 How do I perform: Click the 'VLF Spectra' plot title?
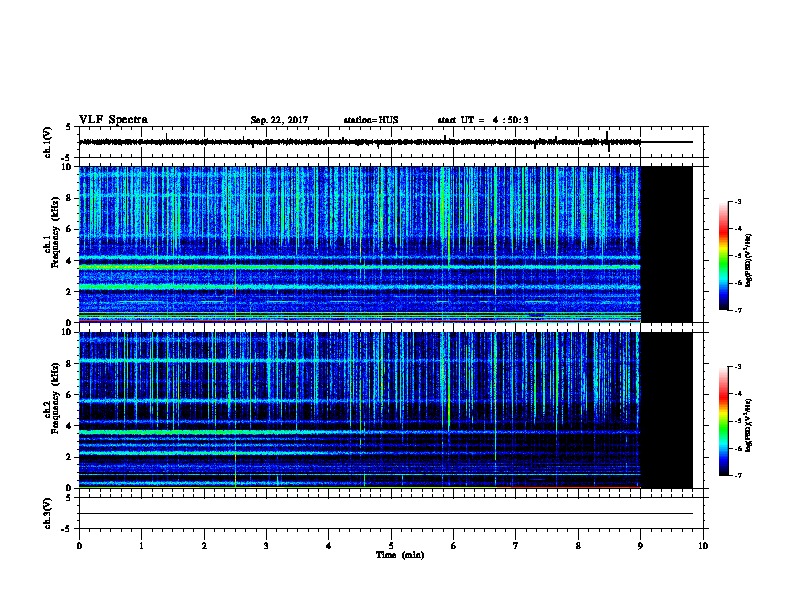click(113, 120)
